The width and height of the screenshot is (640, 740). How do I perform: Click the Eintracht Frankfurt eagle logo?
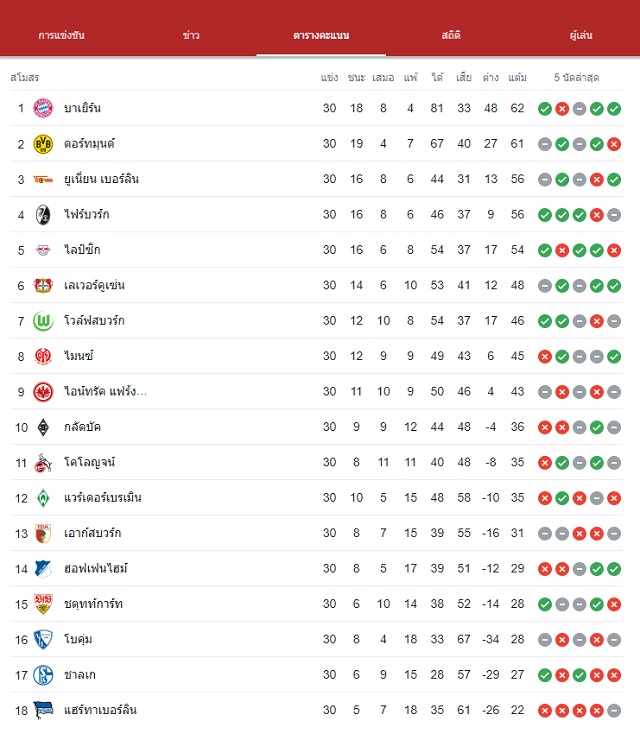point(43,392)
